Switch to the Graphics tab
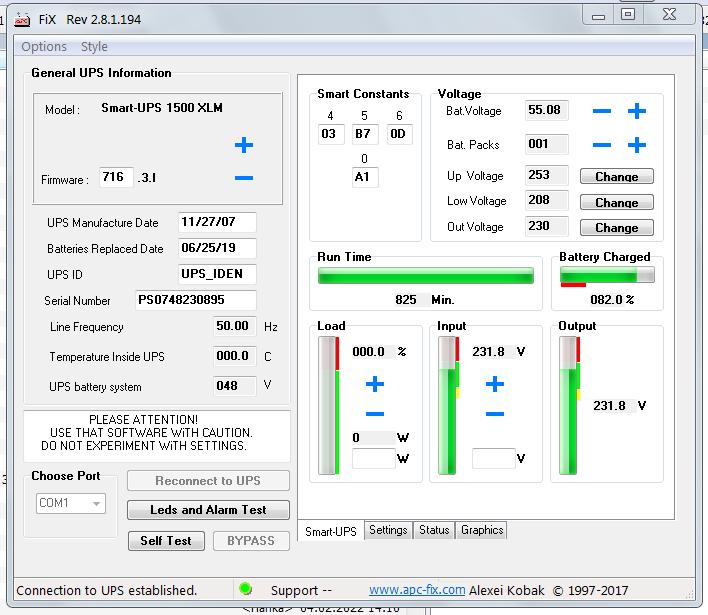Screen dimensions: 708x615 click(x=482, y=530)
